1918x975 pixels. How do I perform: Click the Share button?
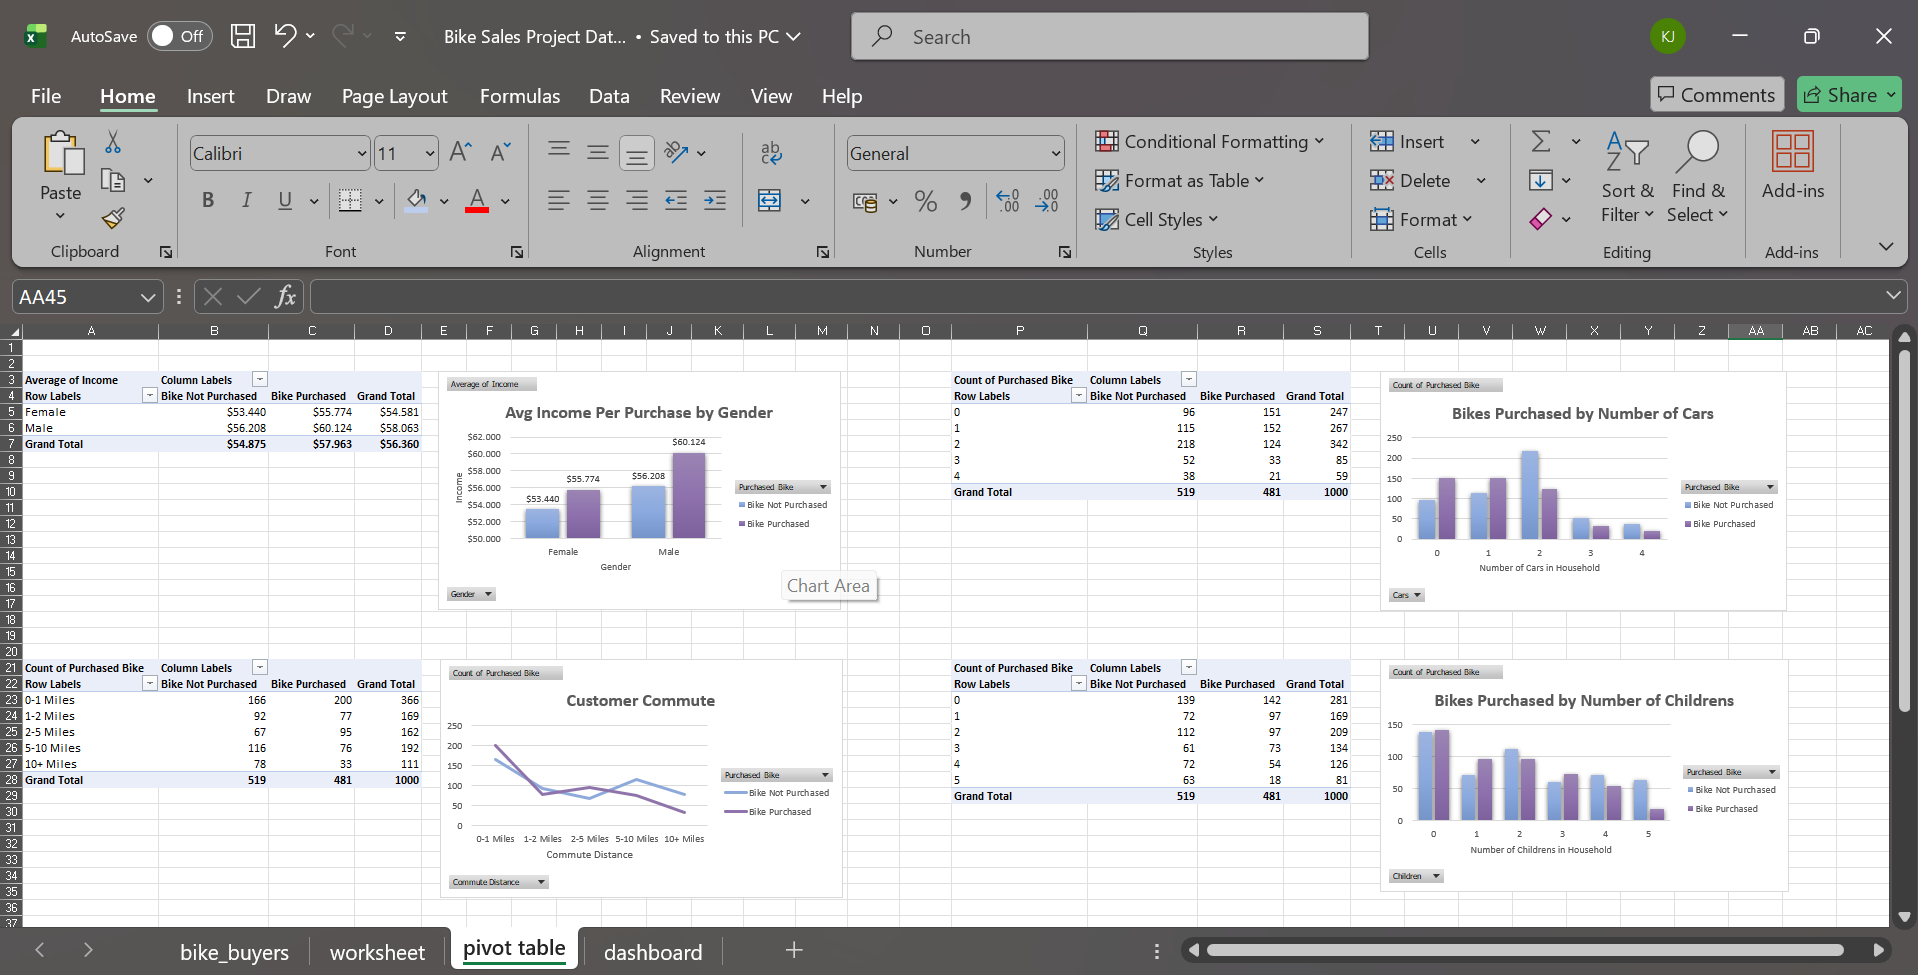coord(1848,94)
